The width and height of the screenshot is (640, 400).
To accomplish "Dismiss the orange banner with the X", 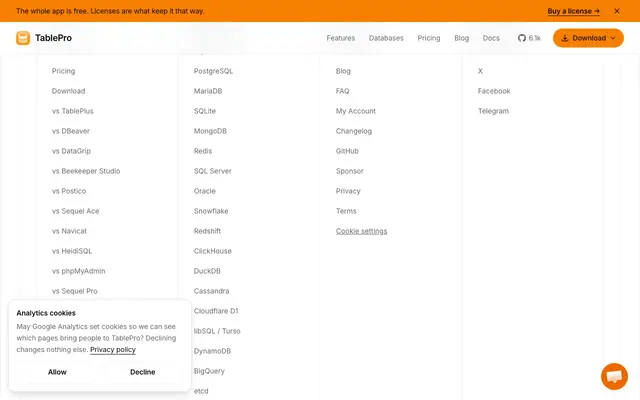I will tap(617, 11).
